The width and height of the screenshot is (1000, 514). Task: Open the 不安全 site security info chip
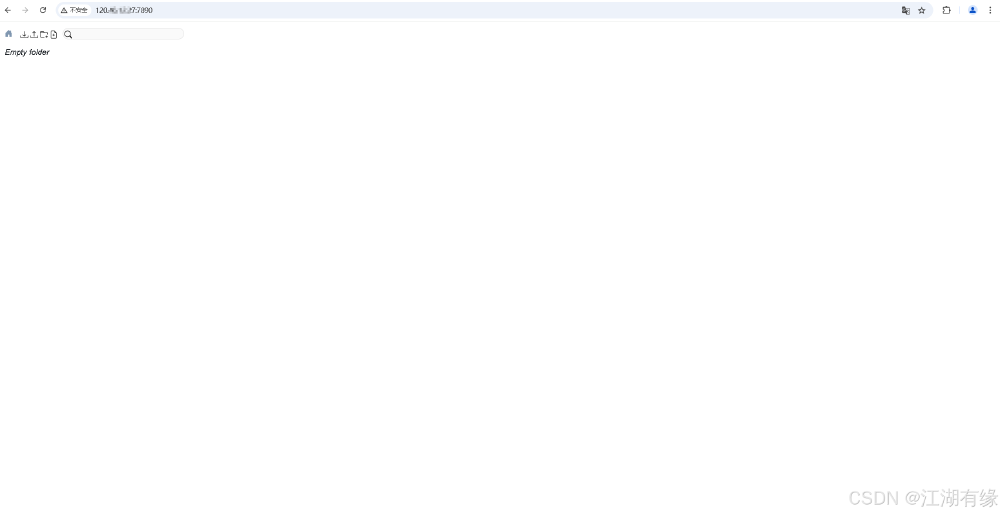coord(74,10)
